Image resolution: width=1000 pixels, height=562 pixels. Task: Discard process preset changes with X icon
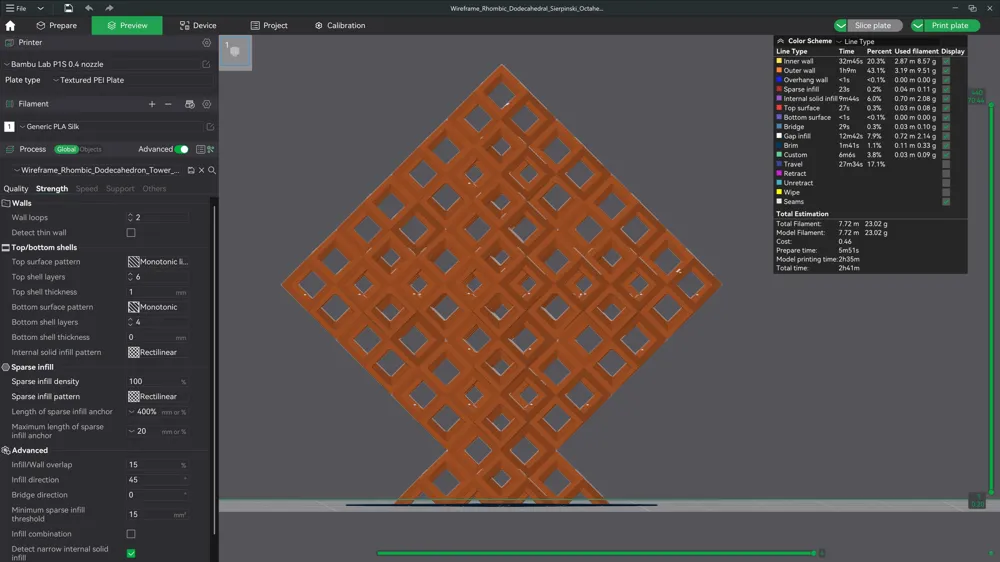[202, 170]
